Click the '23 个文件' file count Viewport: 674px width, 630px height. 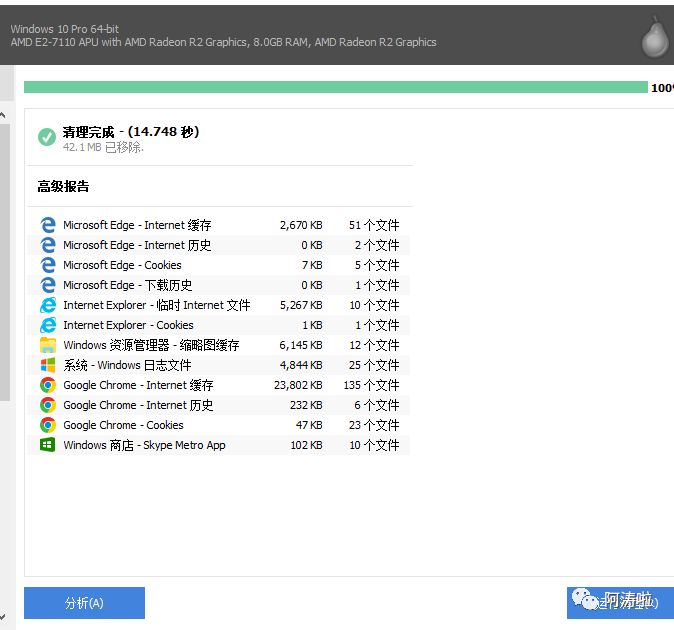pyautogui.click(x=374, y=425)
